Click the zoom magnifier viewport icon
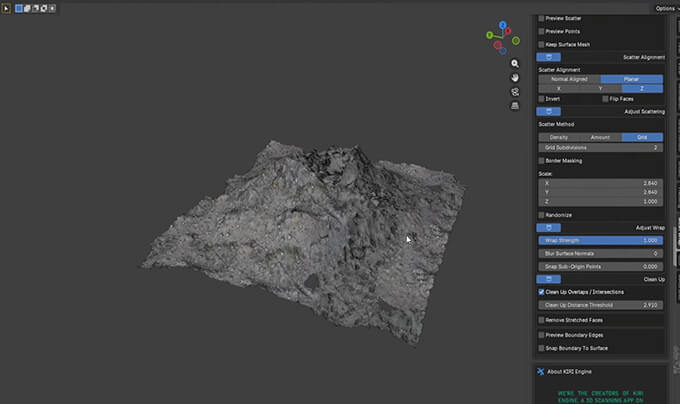Screen dimensions: 680x404 (x=515, y=63)
